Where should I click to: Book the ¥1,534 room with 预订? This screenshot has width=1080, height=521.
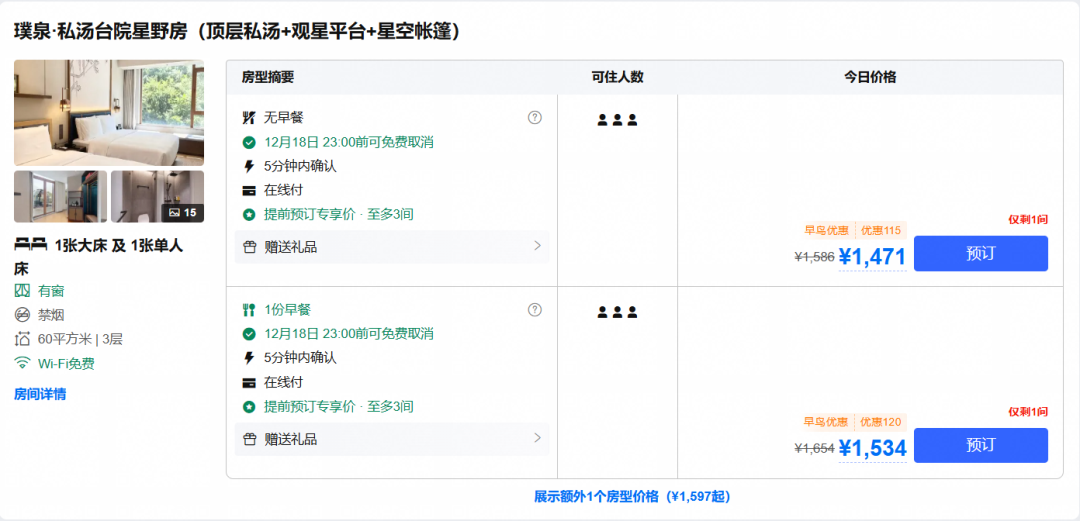click(981, 445)
